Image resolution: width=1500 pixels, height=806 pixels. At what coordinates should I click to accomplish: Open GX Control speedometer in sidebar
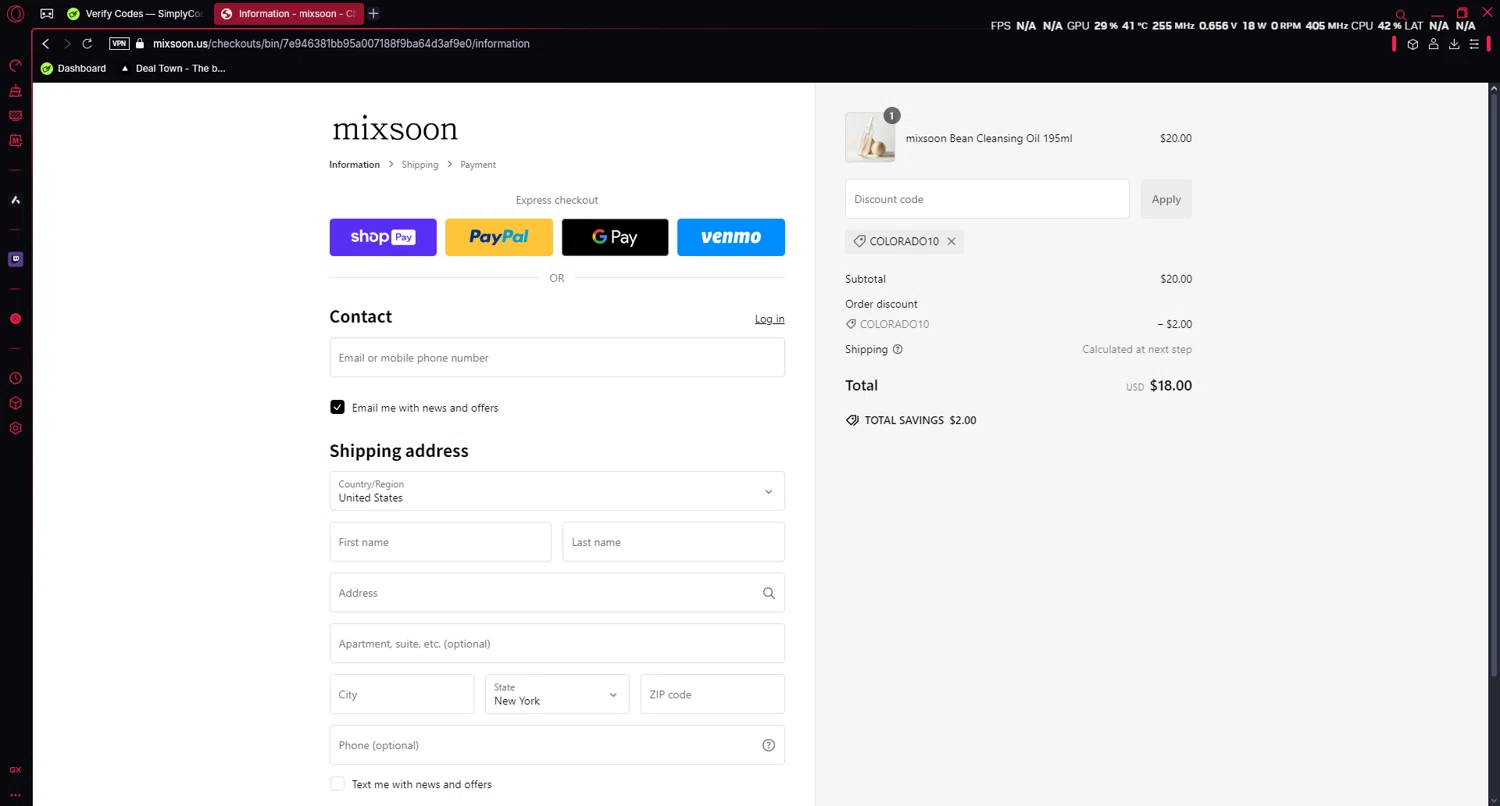coord(15,66)
